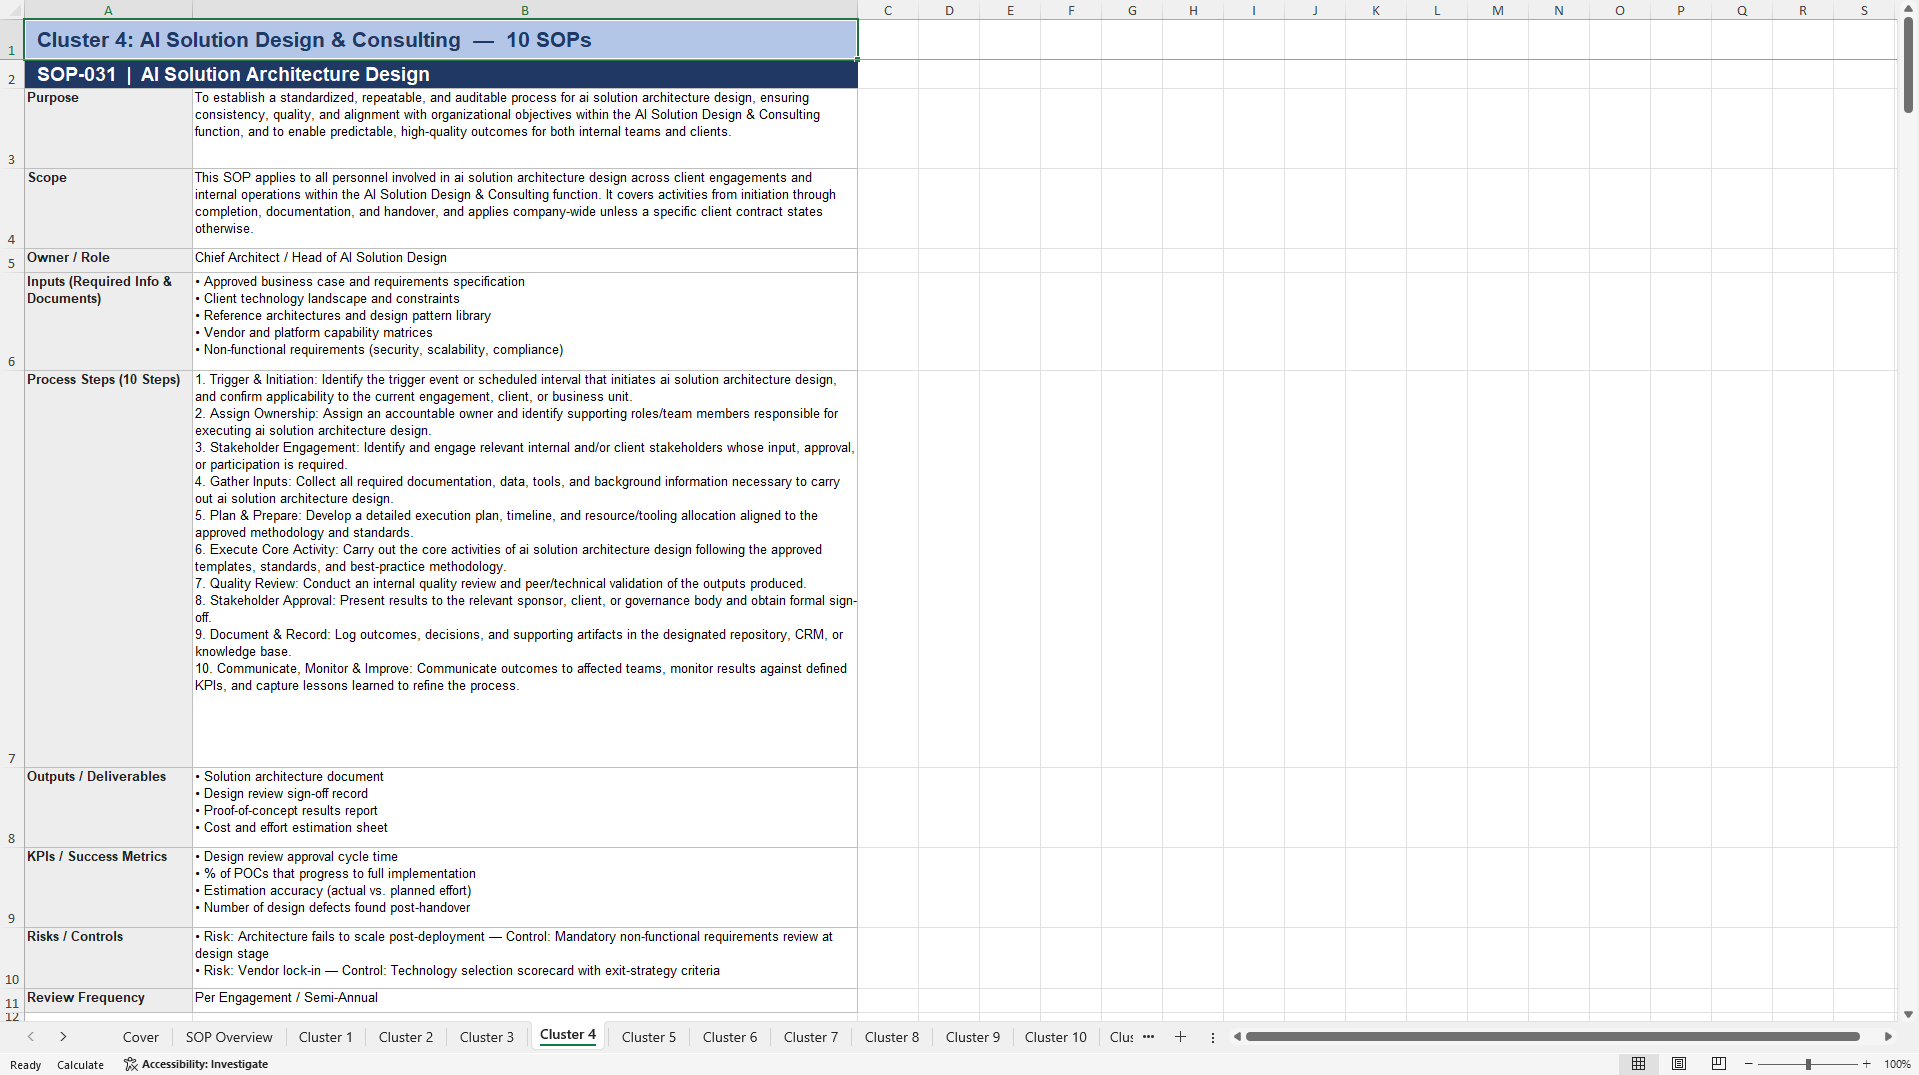Image resolution: width=1919 pixels, height=1075 pixels.
Task: Click the partially hidden Clus sheet tab
Action: (1121, 1037)
